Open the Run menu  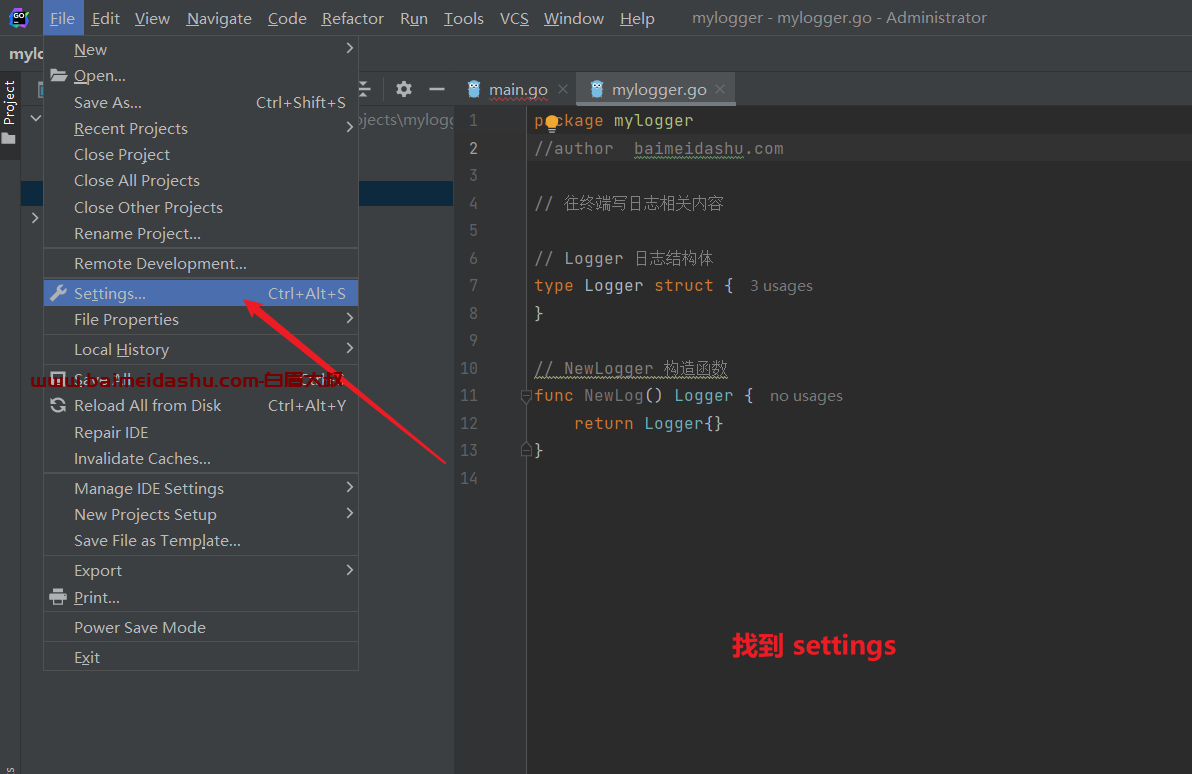(x=414, y=18)
